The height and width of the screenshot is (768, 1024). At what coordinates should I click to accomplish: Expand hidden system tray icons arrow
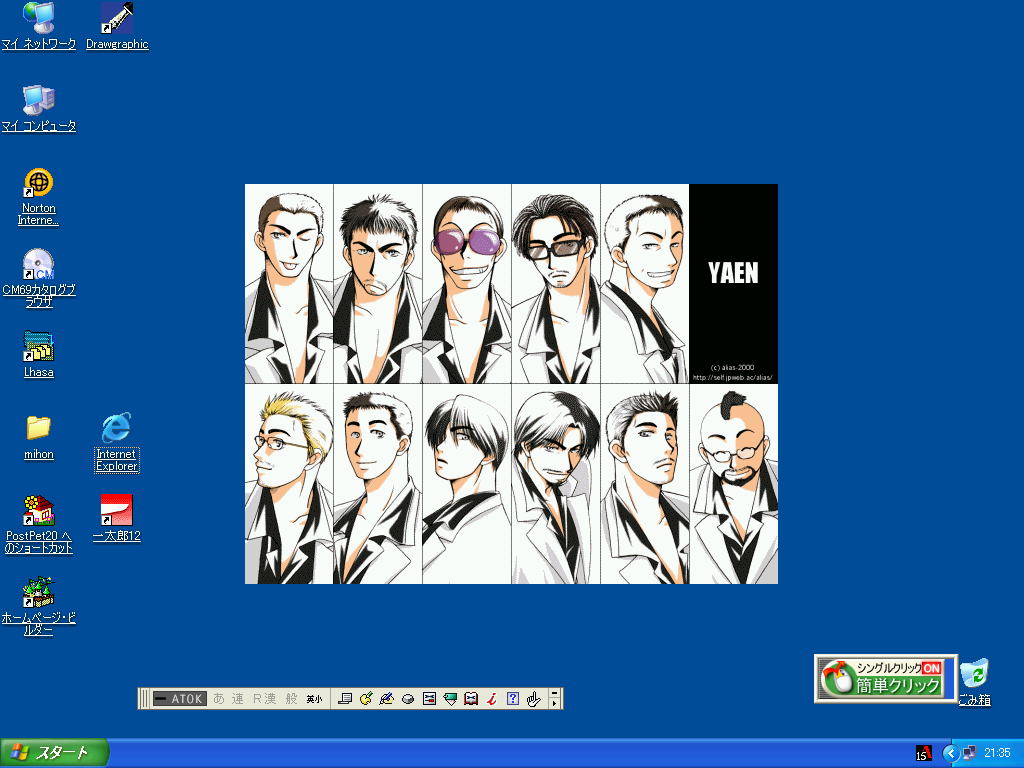point(951,753)
